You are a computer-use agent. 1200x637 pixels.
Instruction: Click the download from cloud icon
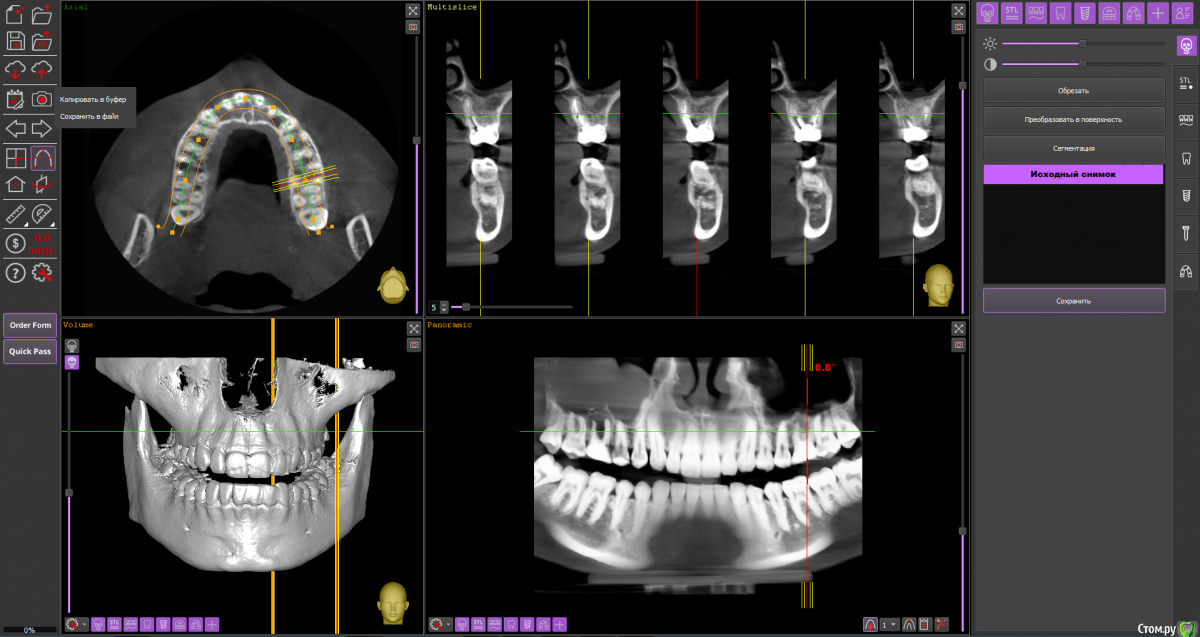15,69
